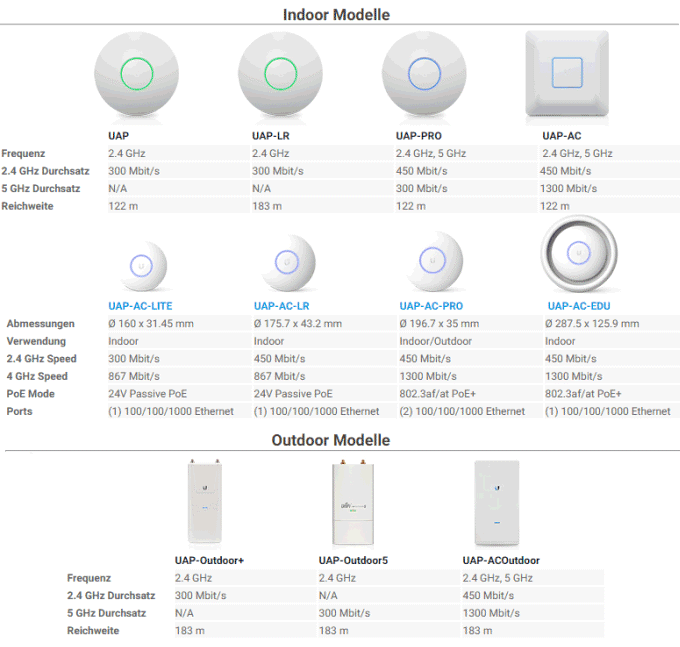Click the UAP-AC-EDU speaker-ring device image
Screen dimensions: 680x647
coord(579,254)
